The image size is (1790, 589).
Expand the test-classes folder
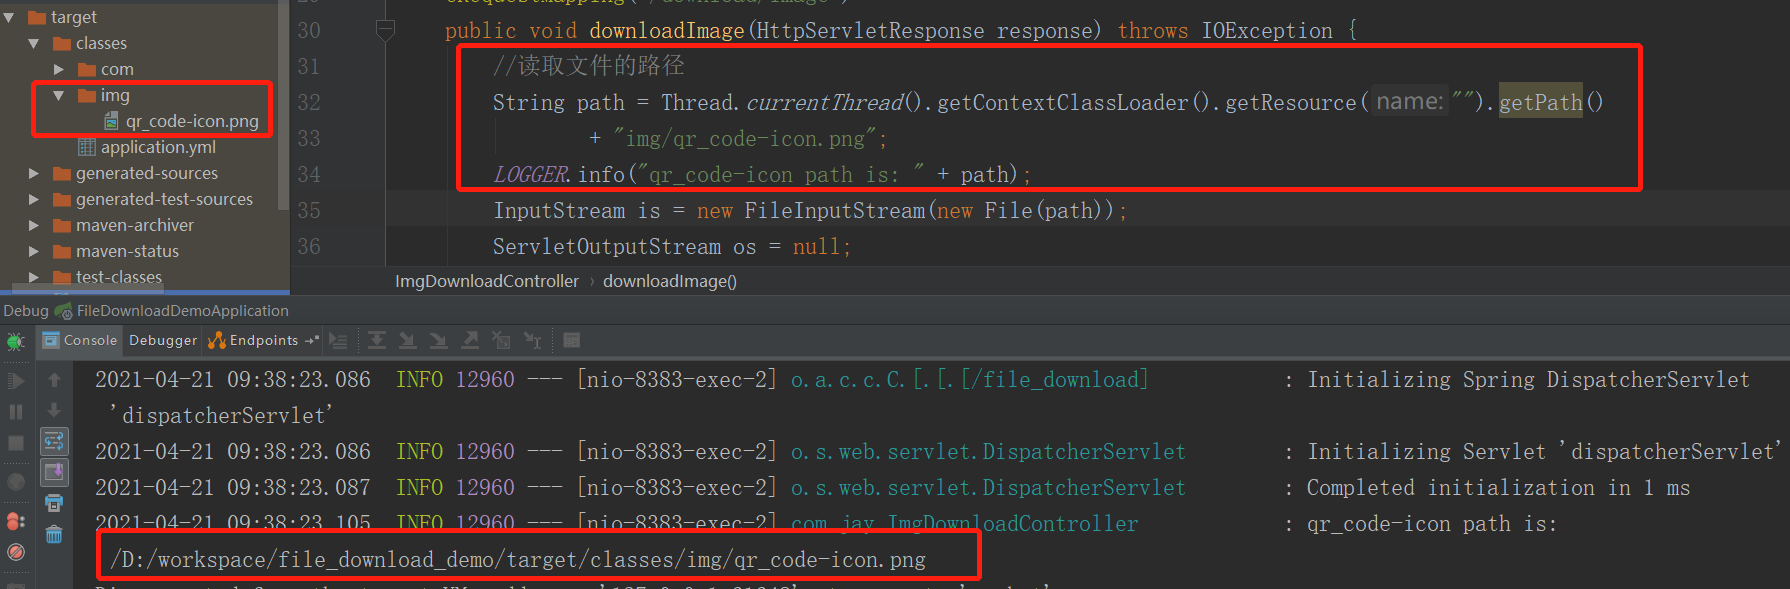[x=34, y=277]
